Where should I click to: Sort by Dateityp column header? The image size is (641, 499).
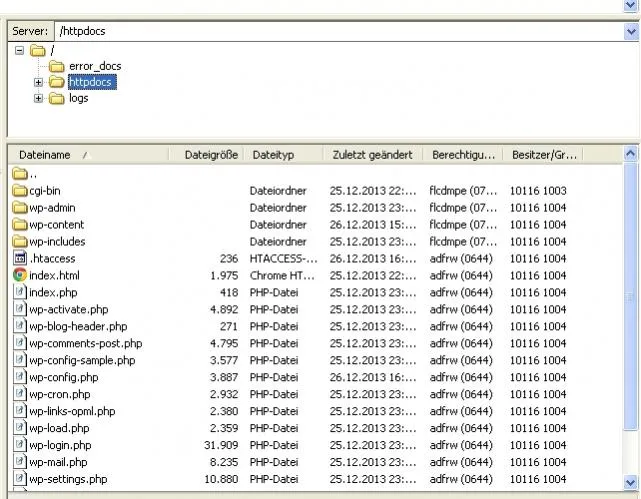283,155
